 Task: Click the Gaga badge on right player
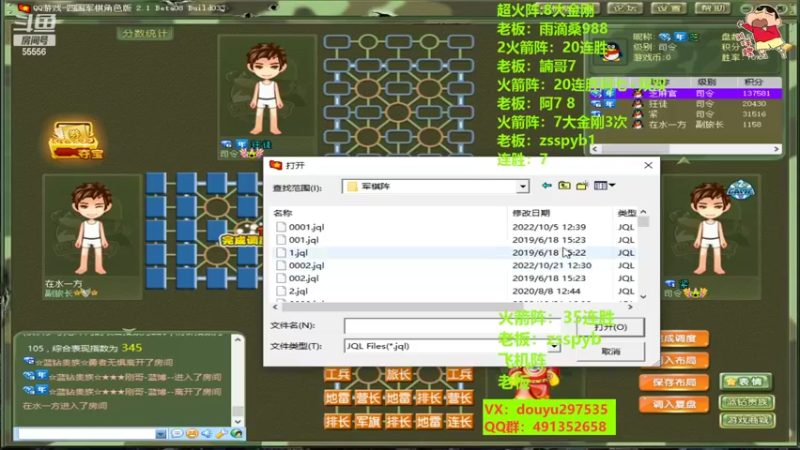point(740,190)
